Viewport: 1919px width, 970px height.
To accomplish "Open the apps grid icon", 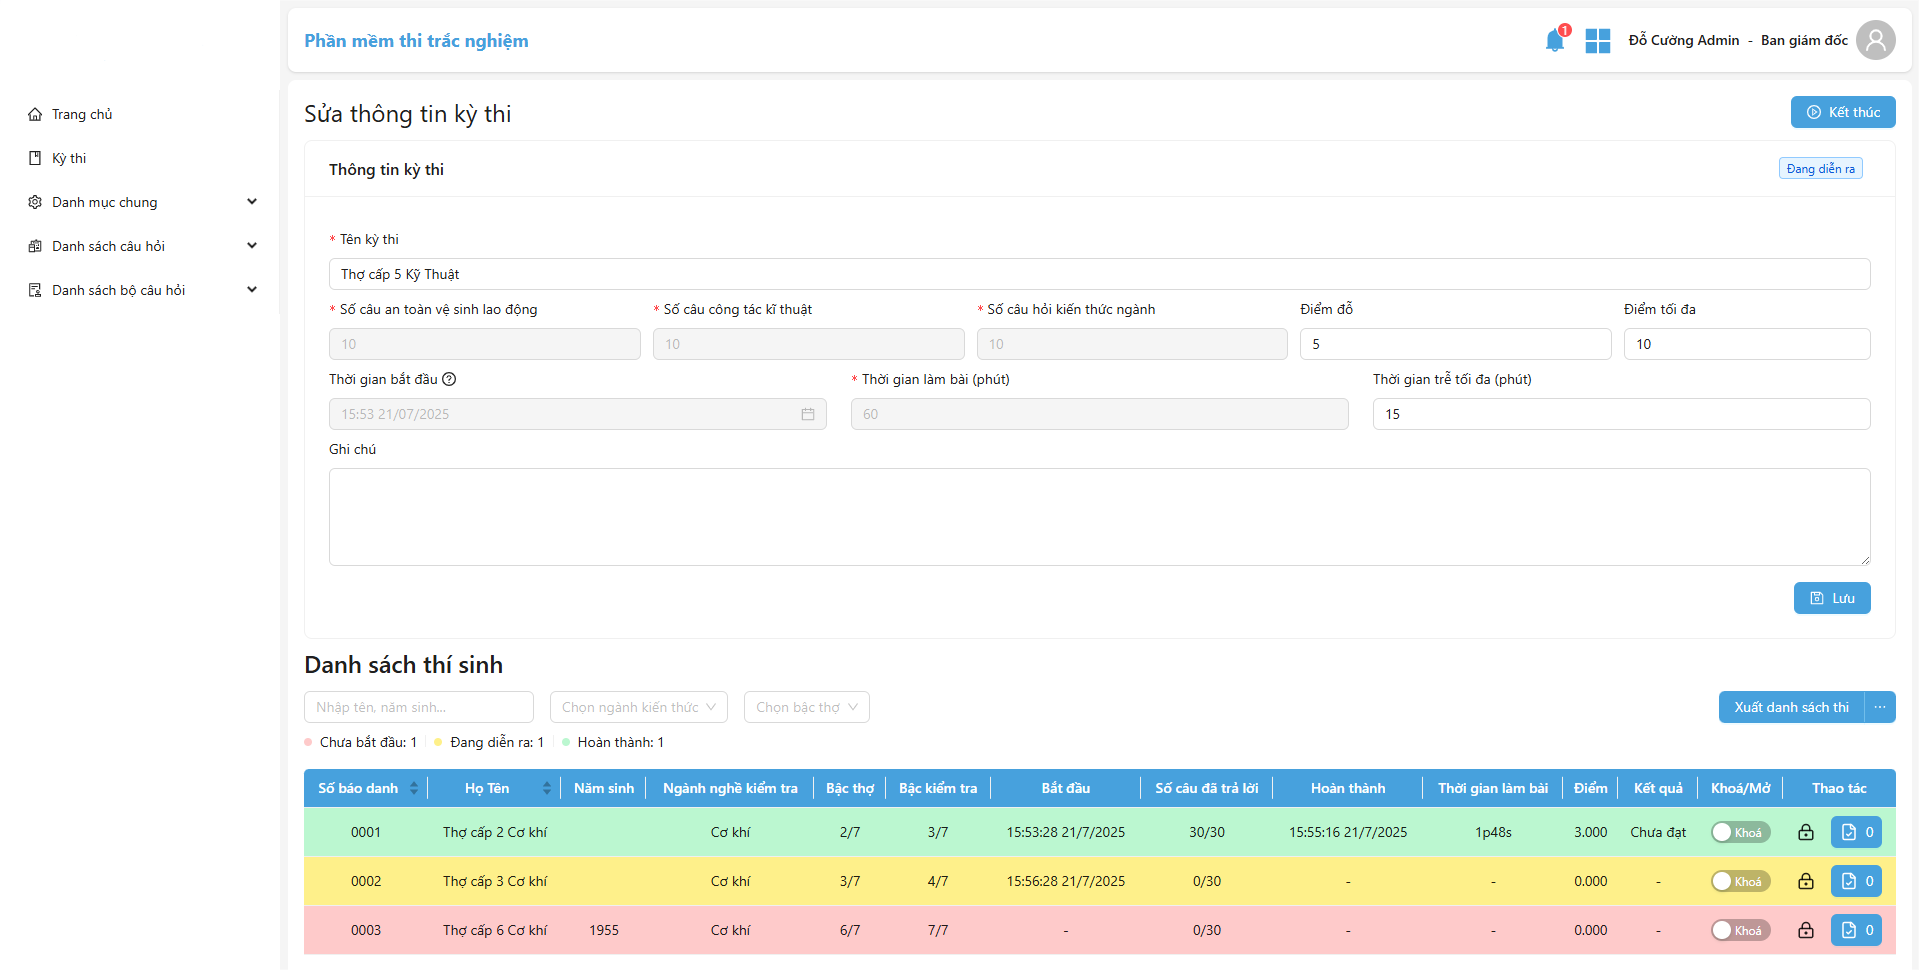I will coord(1598,41).
